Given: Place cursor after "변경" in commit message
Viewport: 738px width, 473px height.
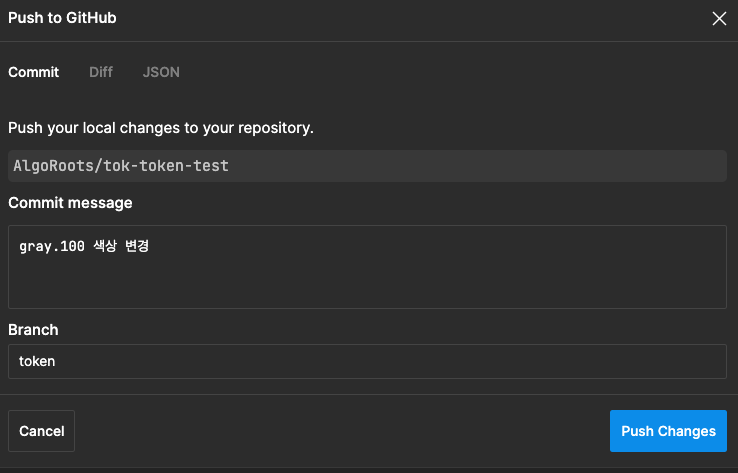Looking at the screenshot, I should click(x=151, y=246).
